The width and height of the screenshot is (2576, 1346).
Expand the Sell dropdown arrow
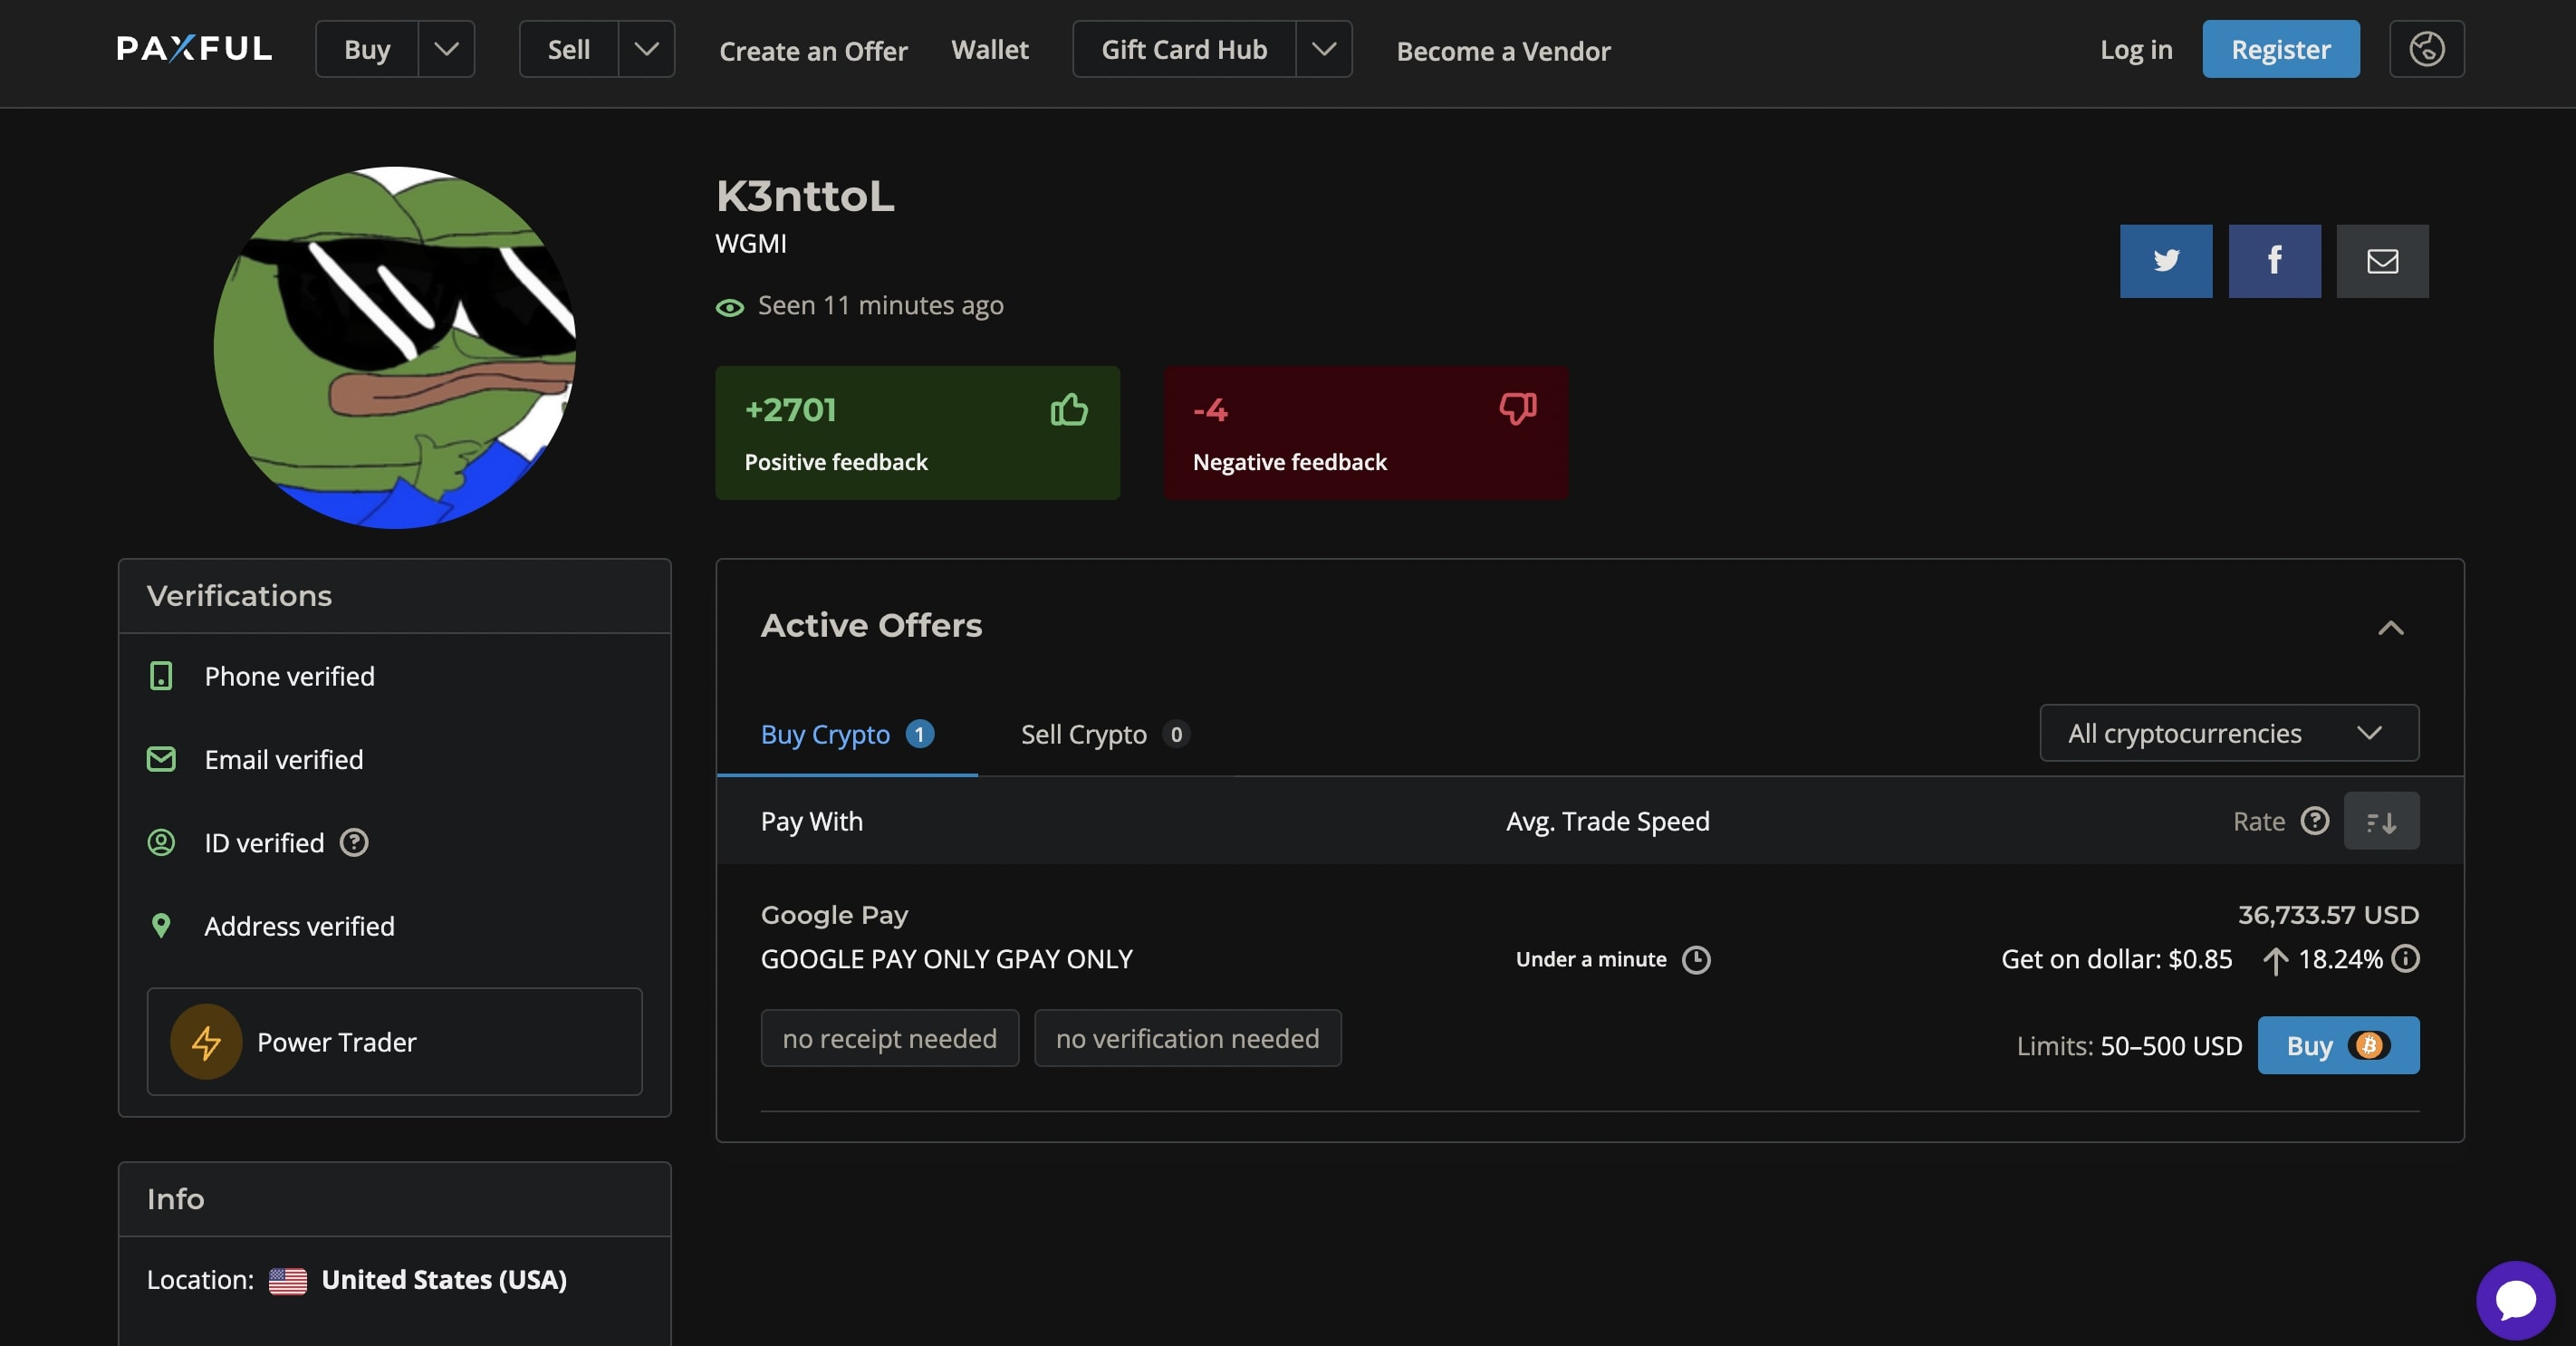[646, 49]
